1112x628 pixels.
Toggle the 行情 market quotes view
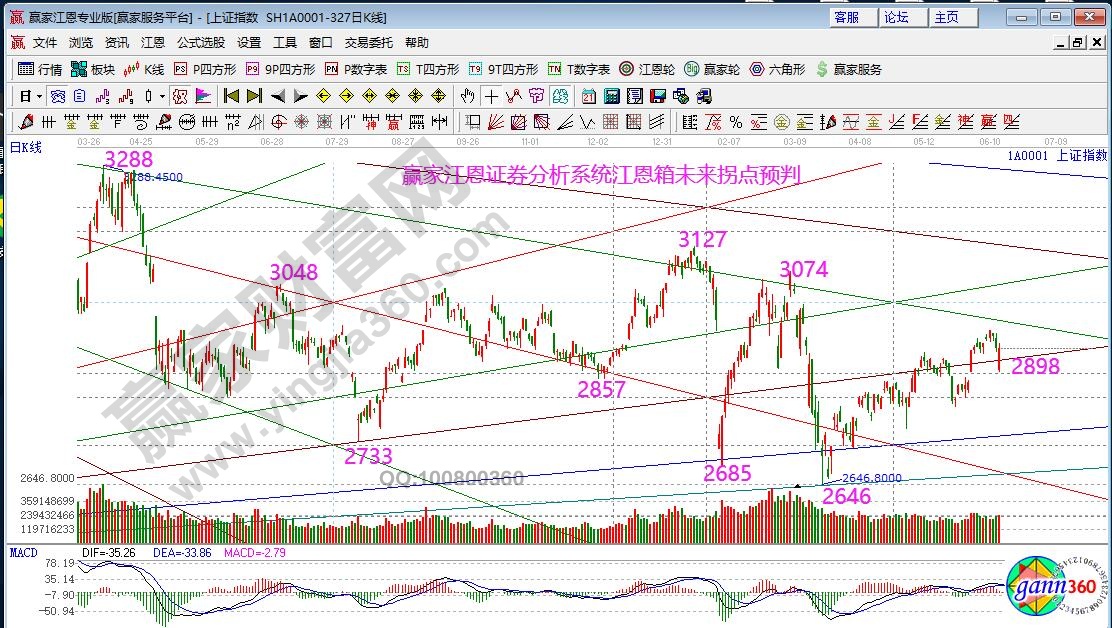41,69
